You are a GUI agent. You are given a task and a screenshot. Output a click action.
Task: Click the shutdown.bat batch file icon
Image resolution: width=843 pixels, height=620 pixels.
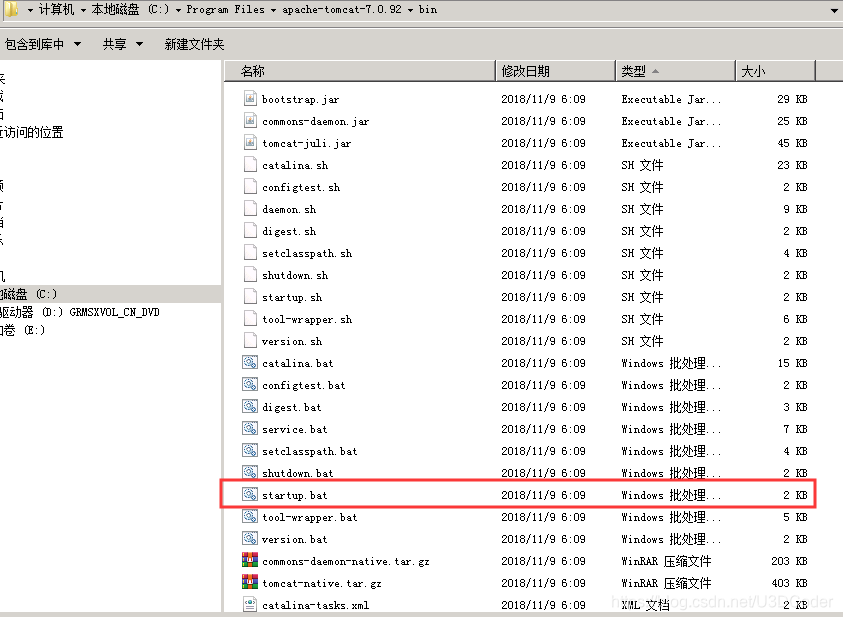pos(250,473)
